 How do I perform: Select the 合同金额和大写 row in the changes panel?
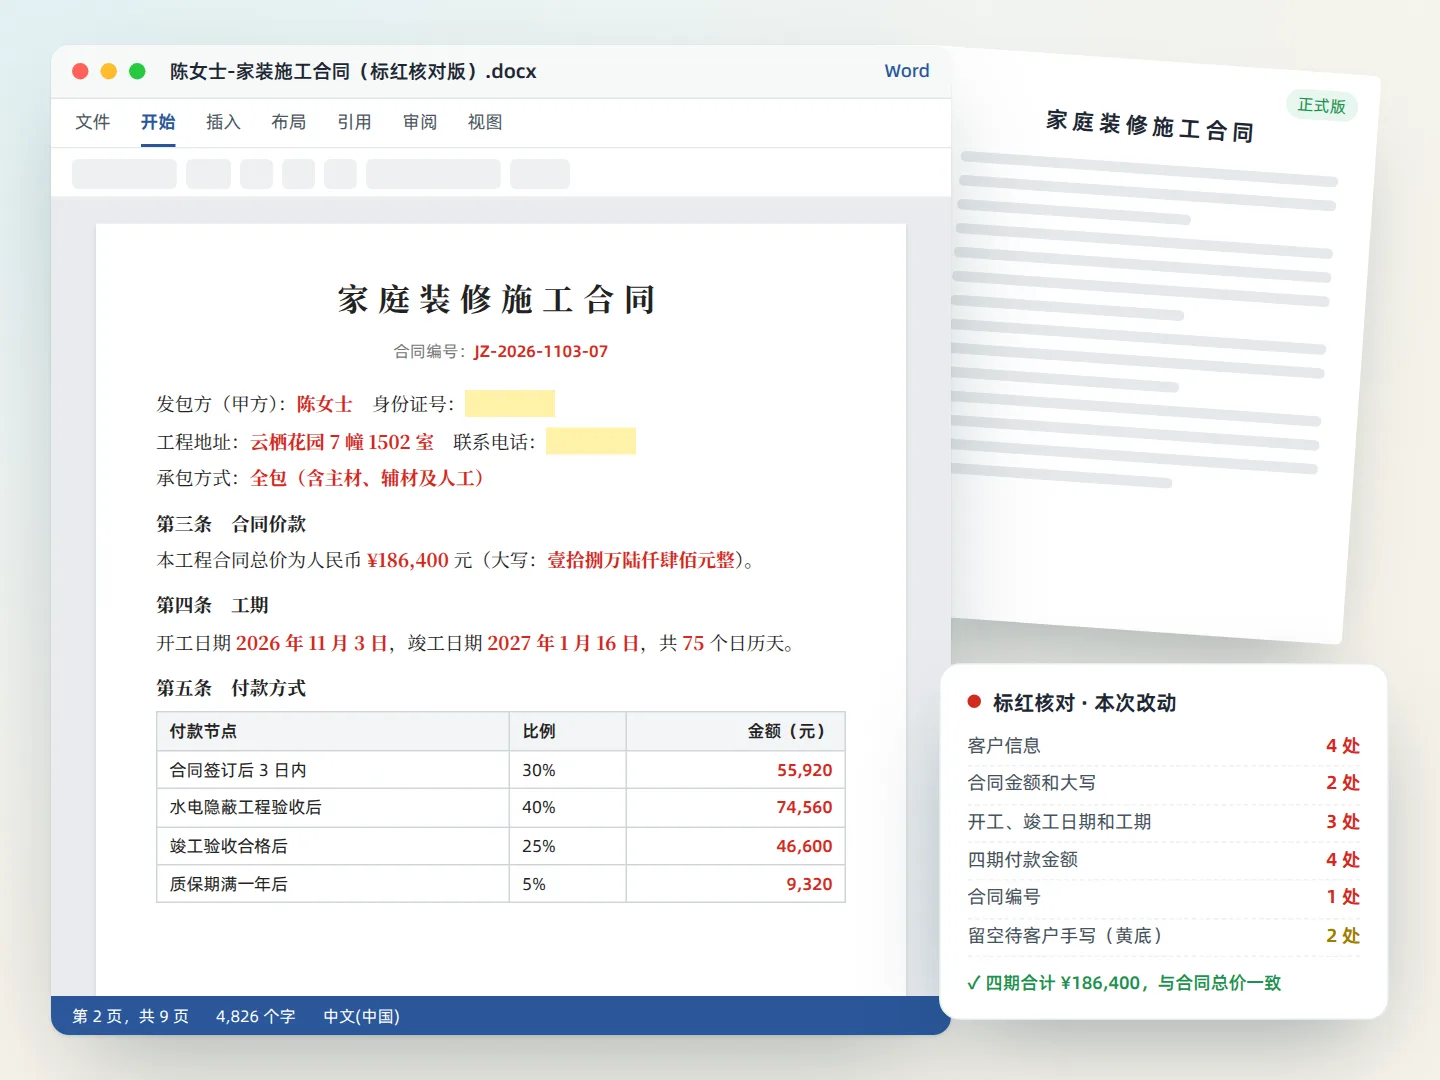point(1164,783)
